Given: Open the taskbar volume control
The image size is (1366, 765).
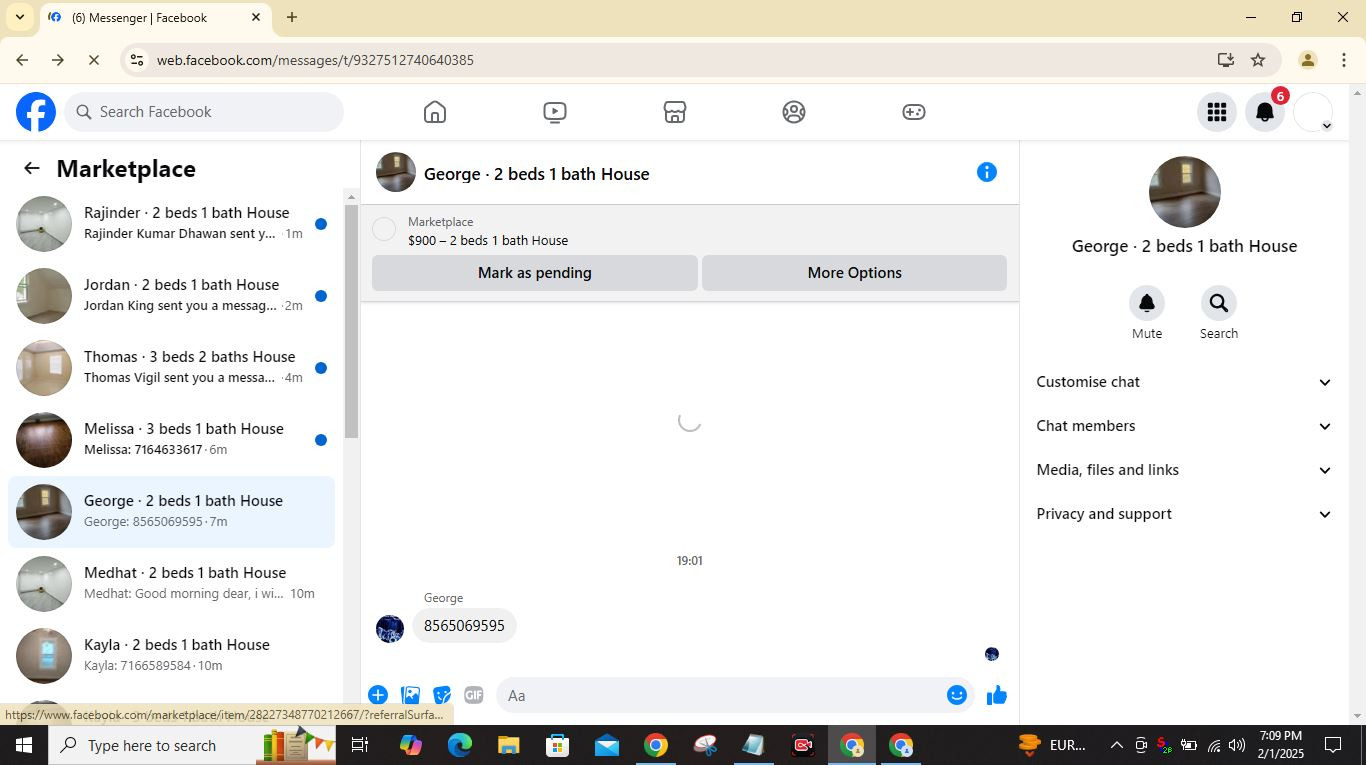Looking at the screenshot, I should coord(1237,745).
